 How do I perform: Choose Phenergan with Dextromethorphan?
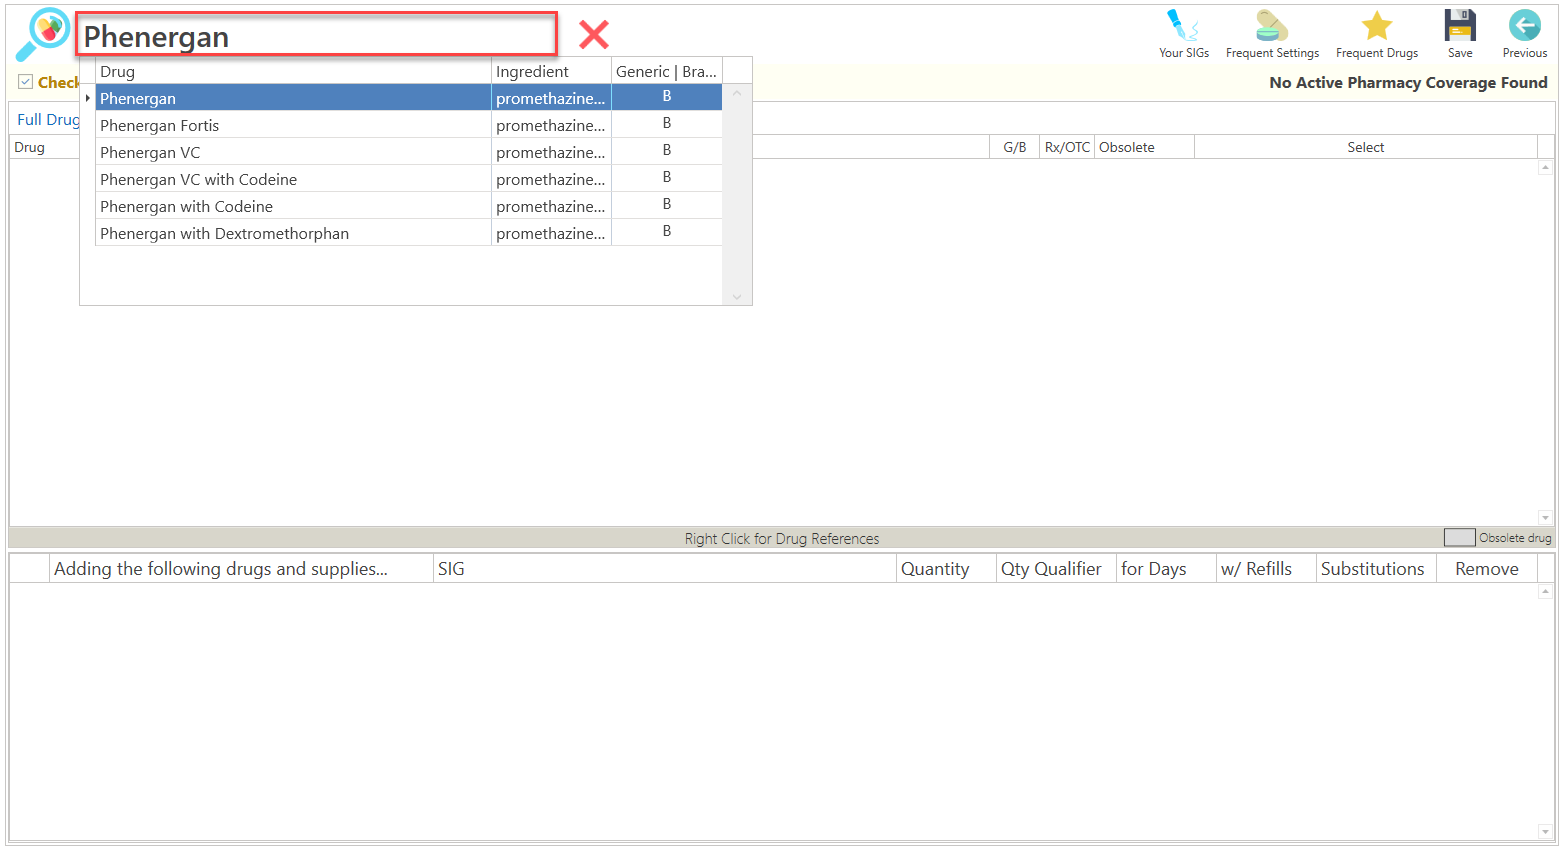(x=408, y=233)
